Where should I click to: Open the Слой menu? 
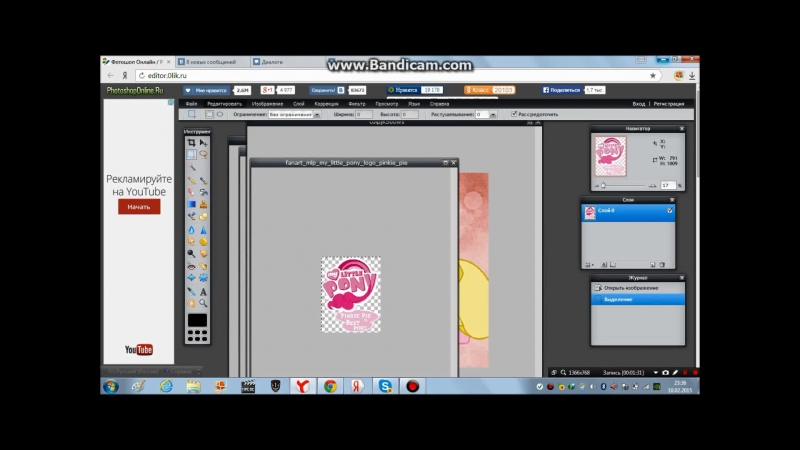point(298,104)
